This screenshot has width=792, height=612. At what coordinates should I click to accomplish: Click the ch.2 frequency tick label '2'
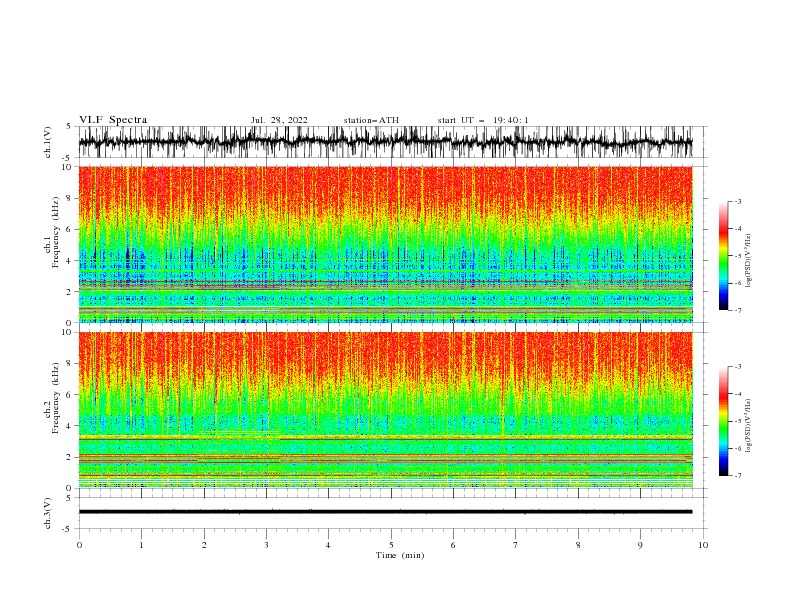pos(69,457)
